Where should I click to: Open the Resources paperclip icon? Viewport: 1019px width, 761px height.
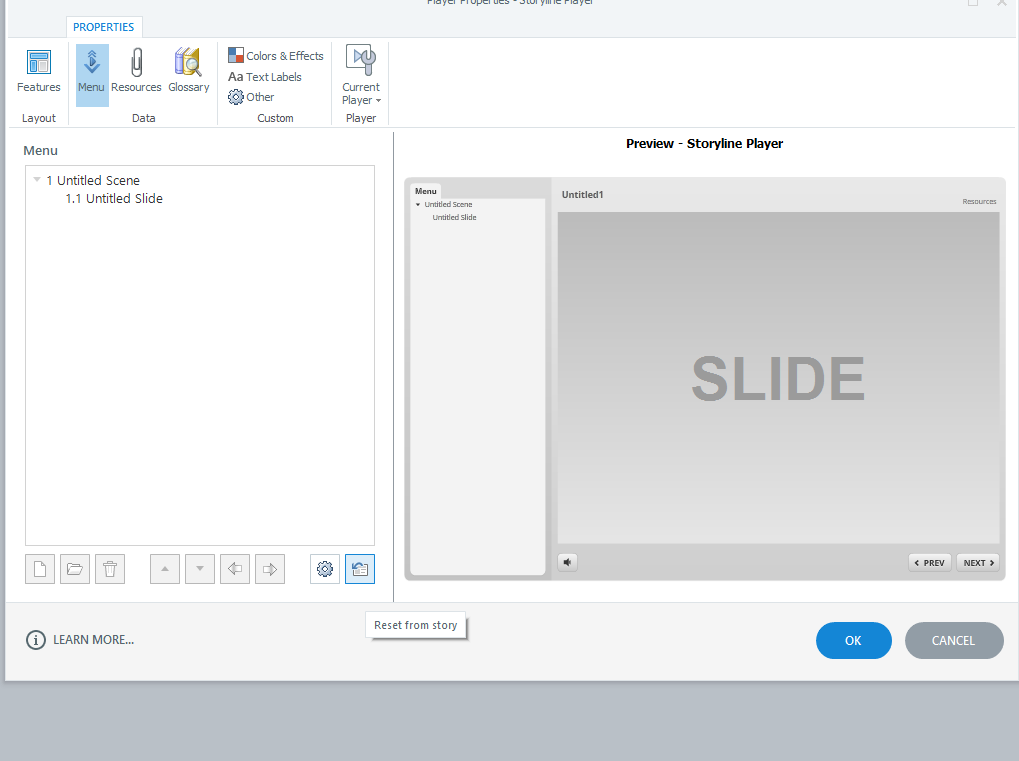coord(135,70)
